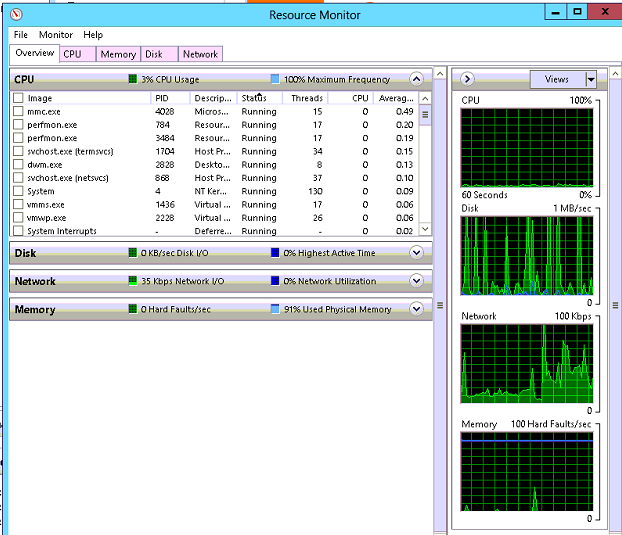
Task: Select the System Interrupts row name
Action: click(62, 231)
